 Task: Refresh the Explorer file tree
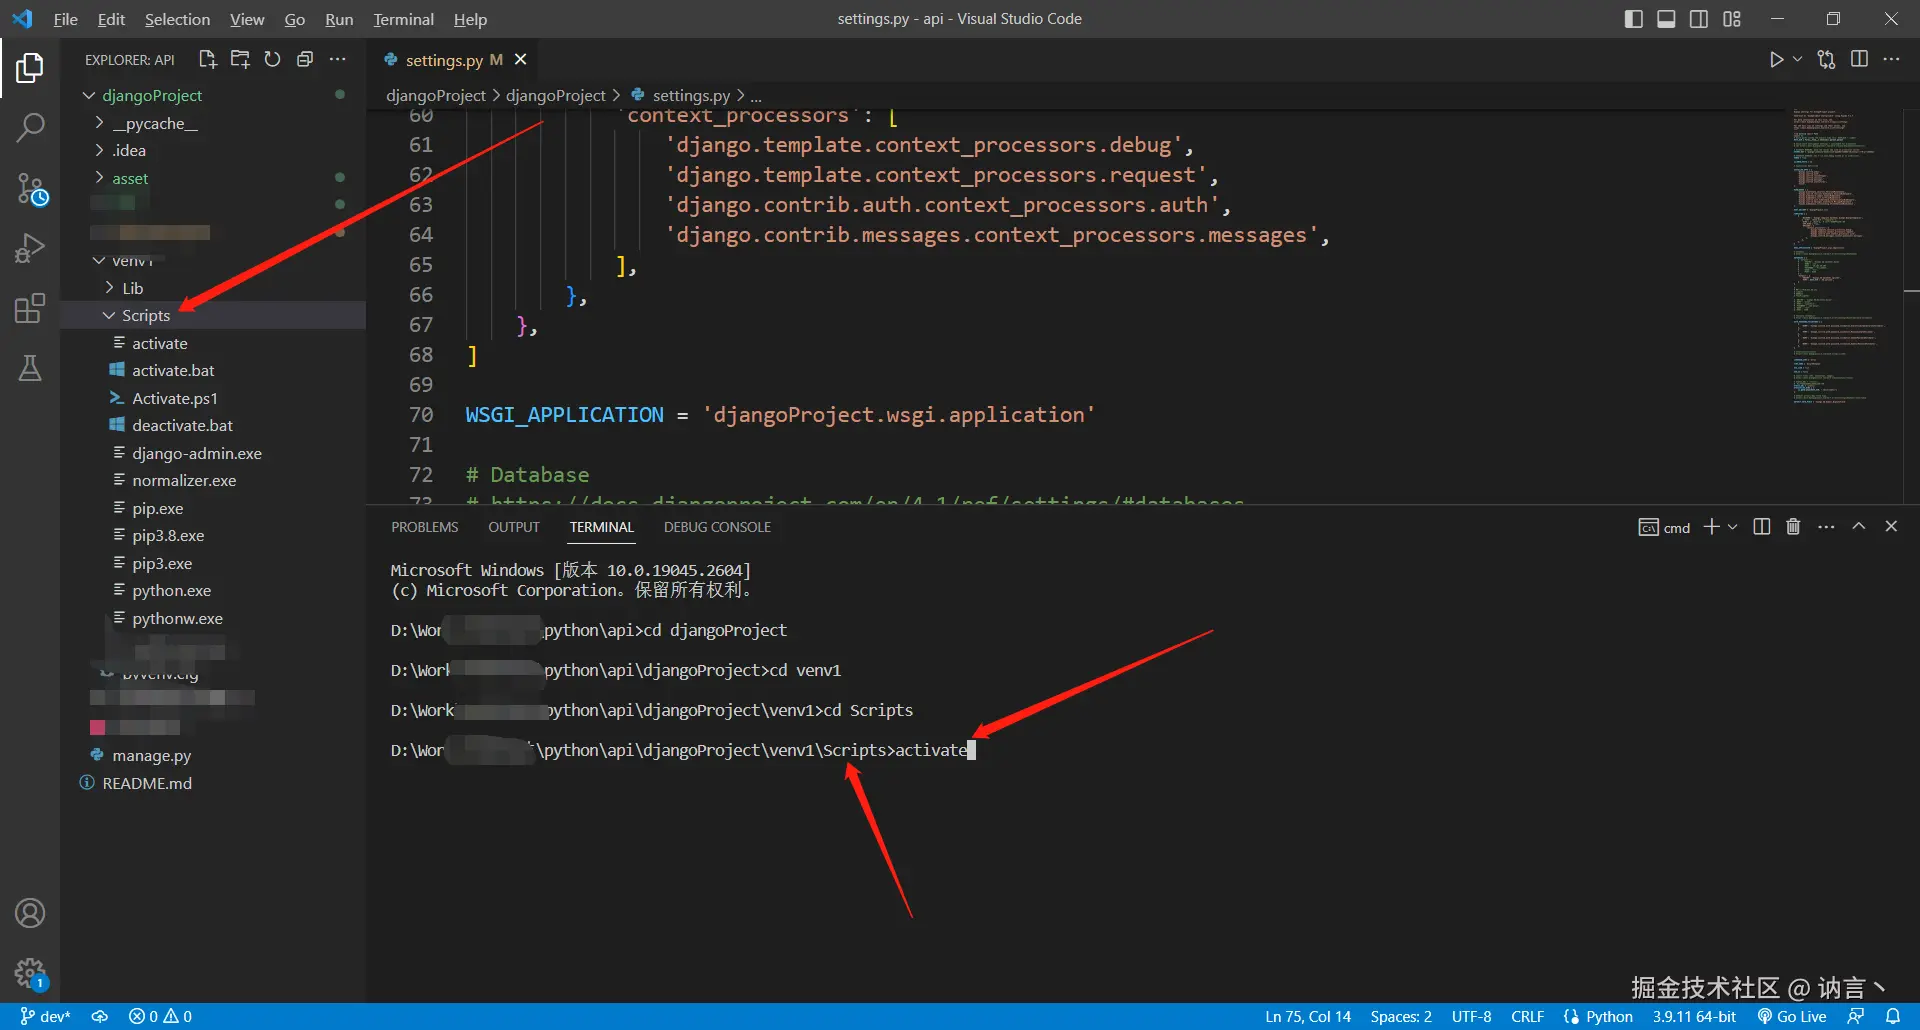point(272,59)
